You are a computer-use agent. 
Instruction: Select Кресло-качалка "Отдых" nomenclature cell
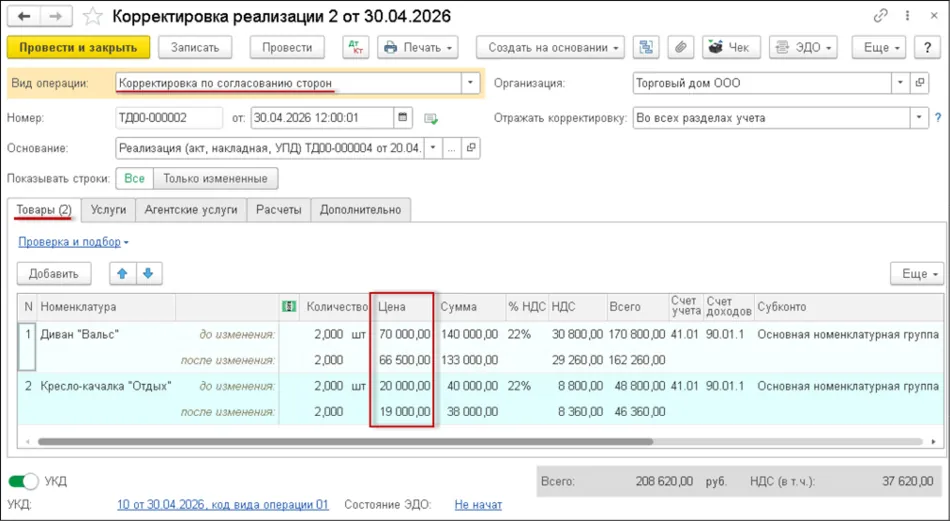pyautogui.click(x=106, y=386)
